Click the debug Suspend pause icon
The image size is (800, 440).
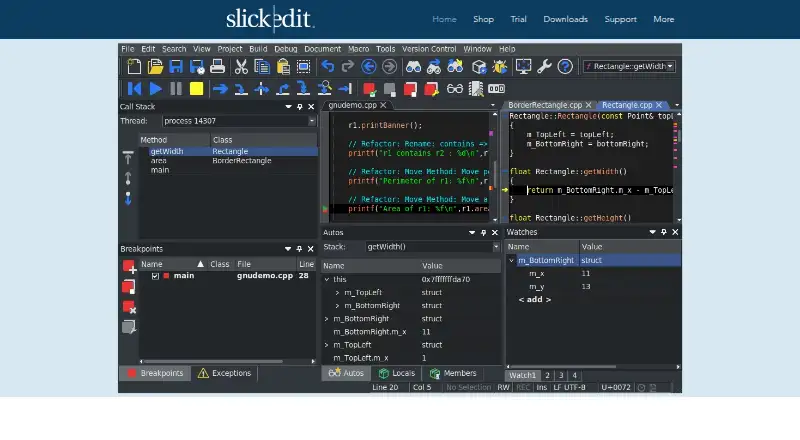point(176,89)
